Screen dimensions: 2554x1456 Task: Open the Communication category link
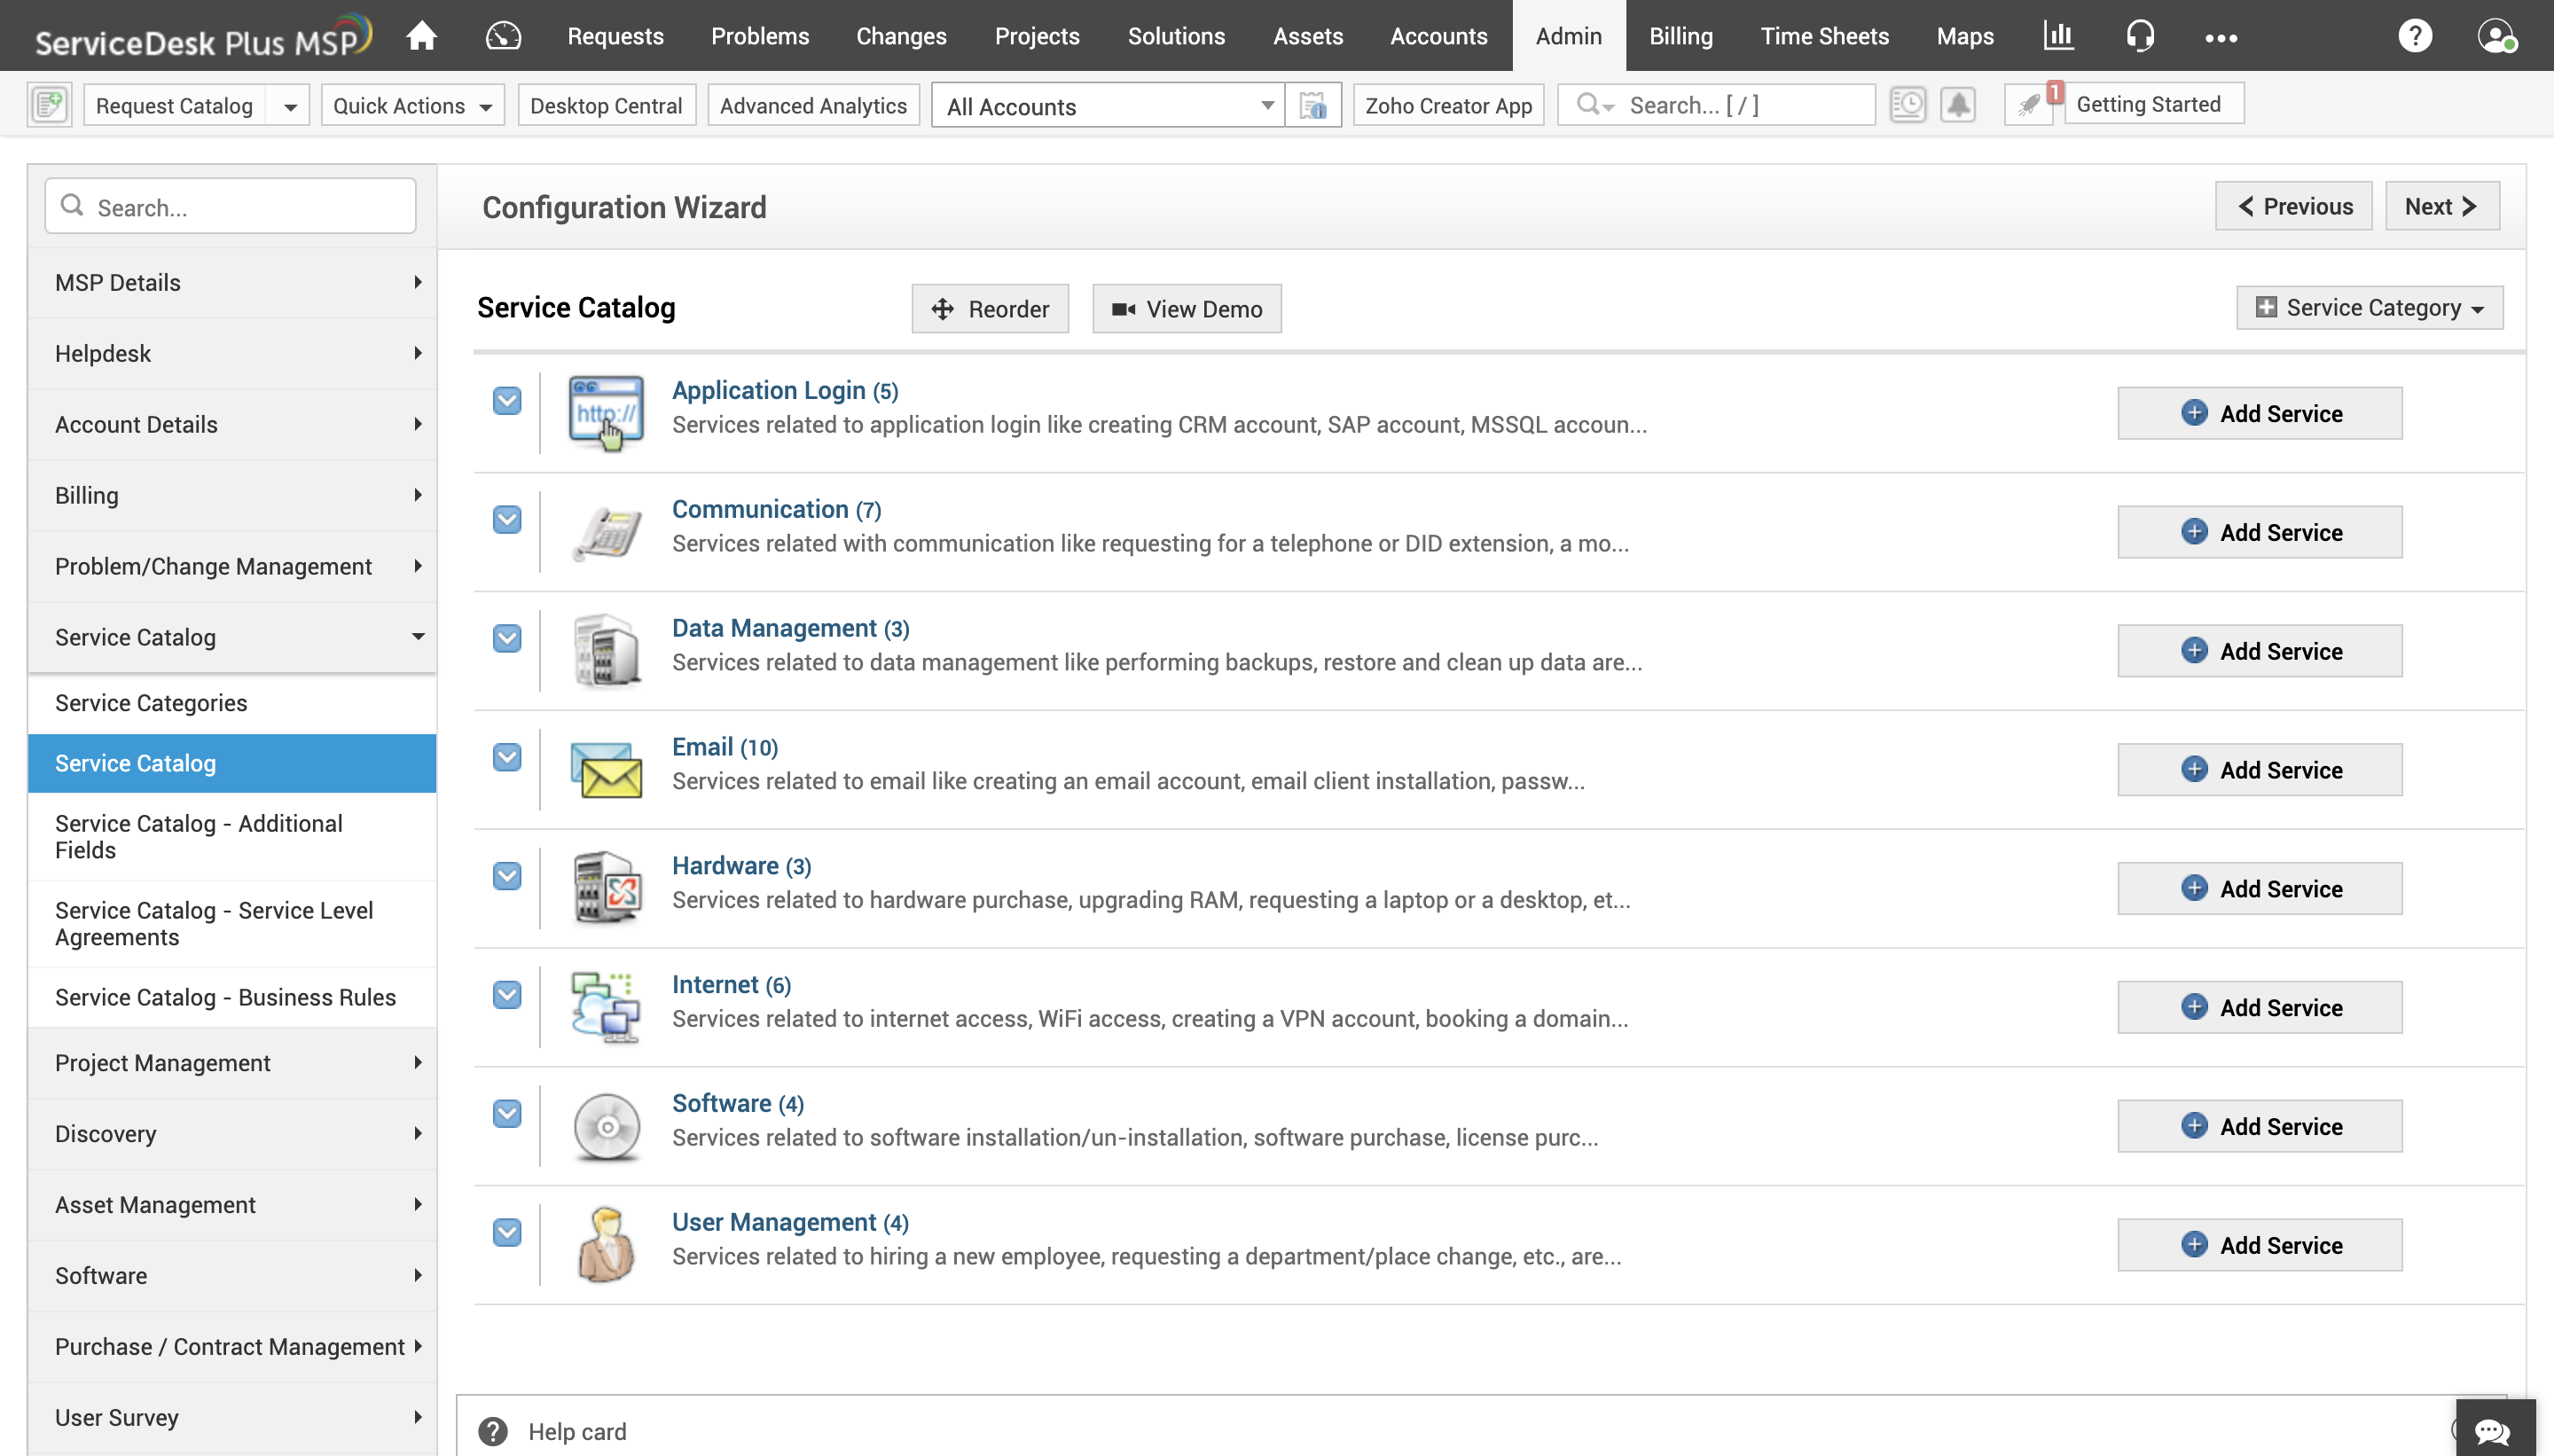760,509
